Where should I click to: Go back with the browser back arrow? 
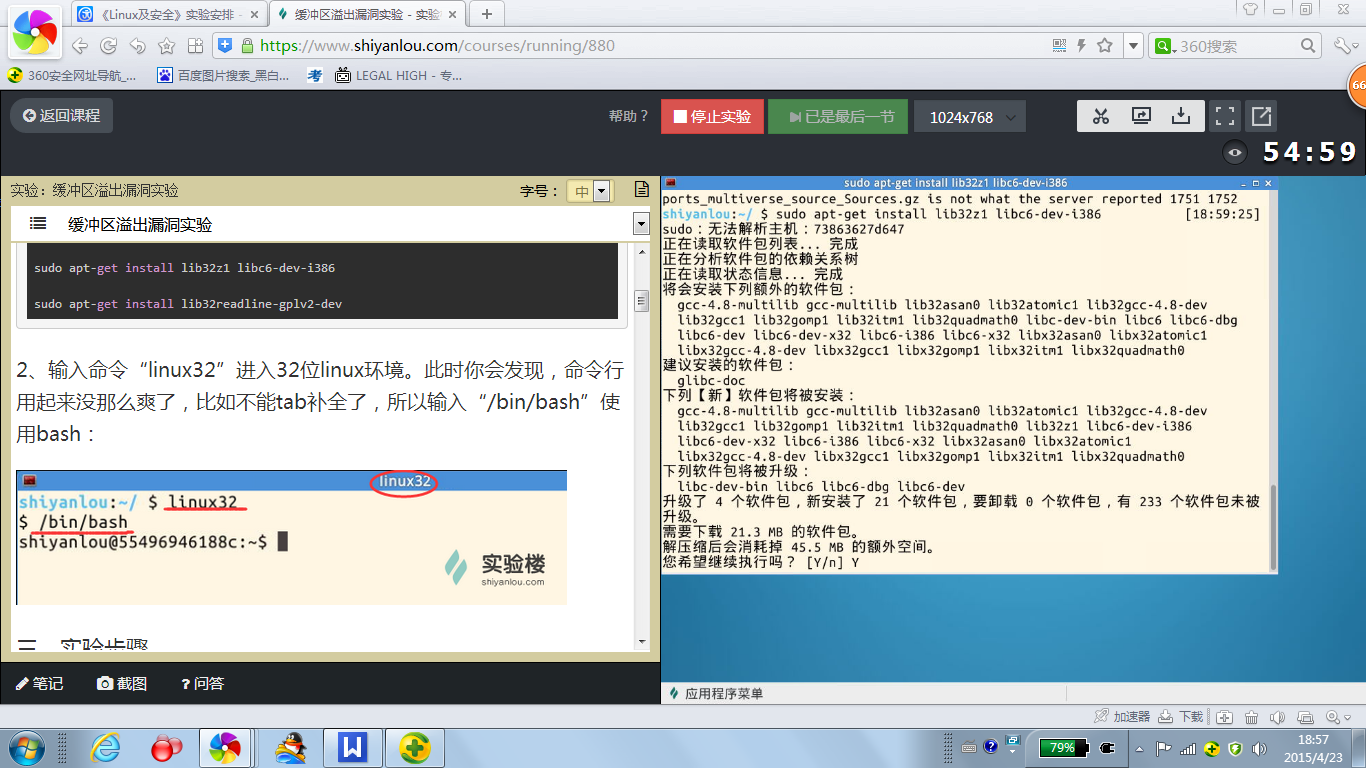tap(81, 46)
